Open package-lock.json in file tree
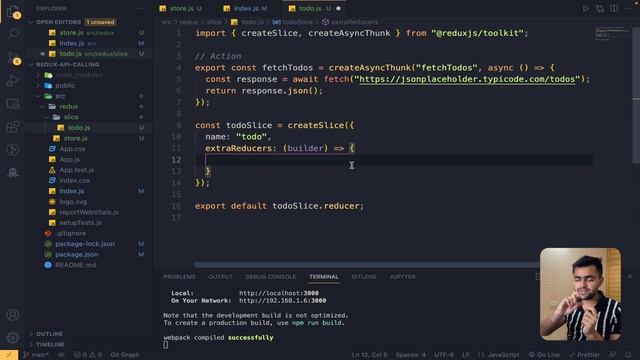 click(x=85, y=244)
